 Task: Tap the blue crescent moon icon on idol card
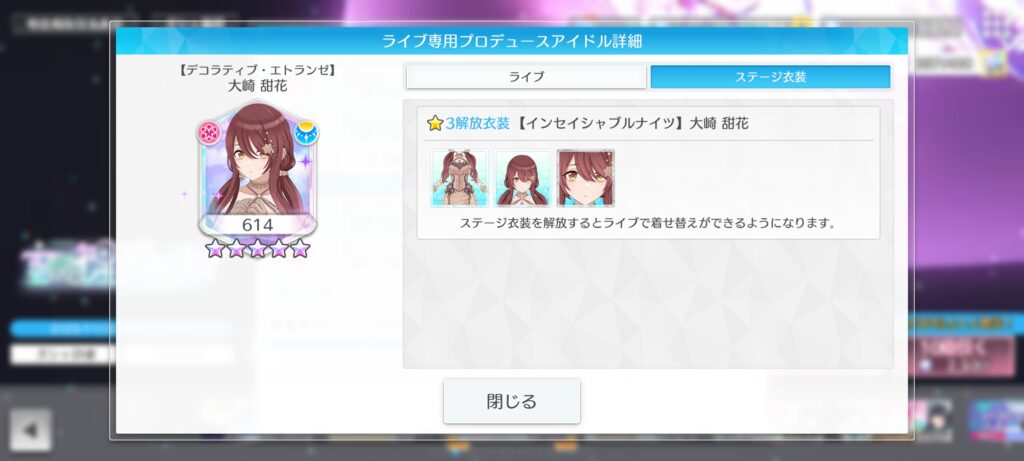coord(306,133)
